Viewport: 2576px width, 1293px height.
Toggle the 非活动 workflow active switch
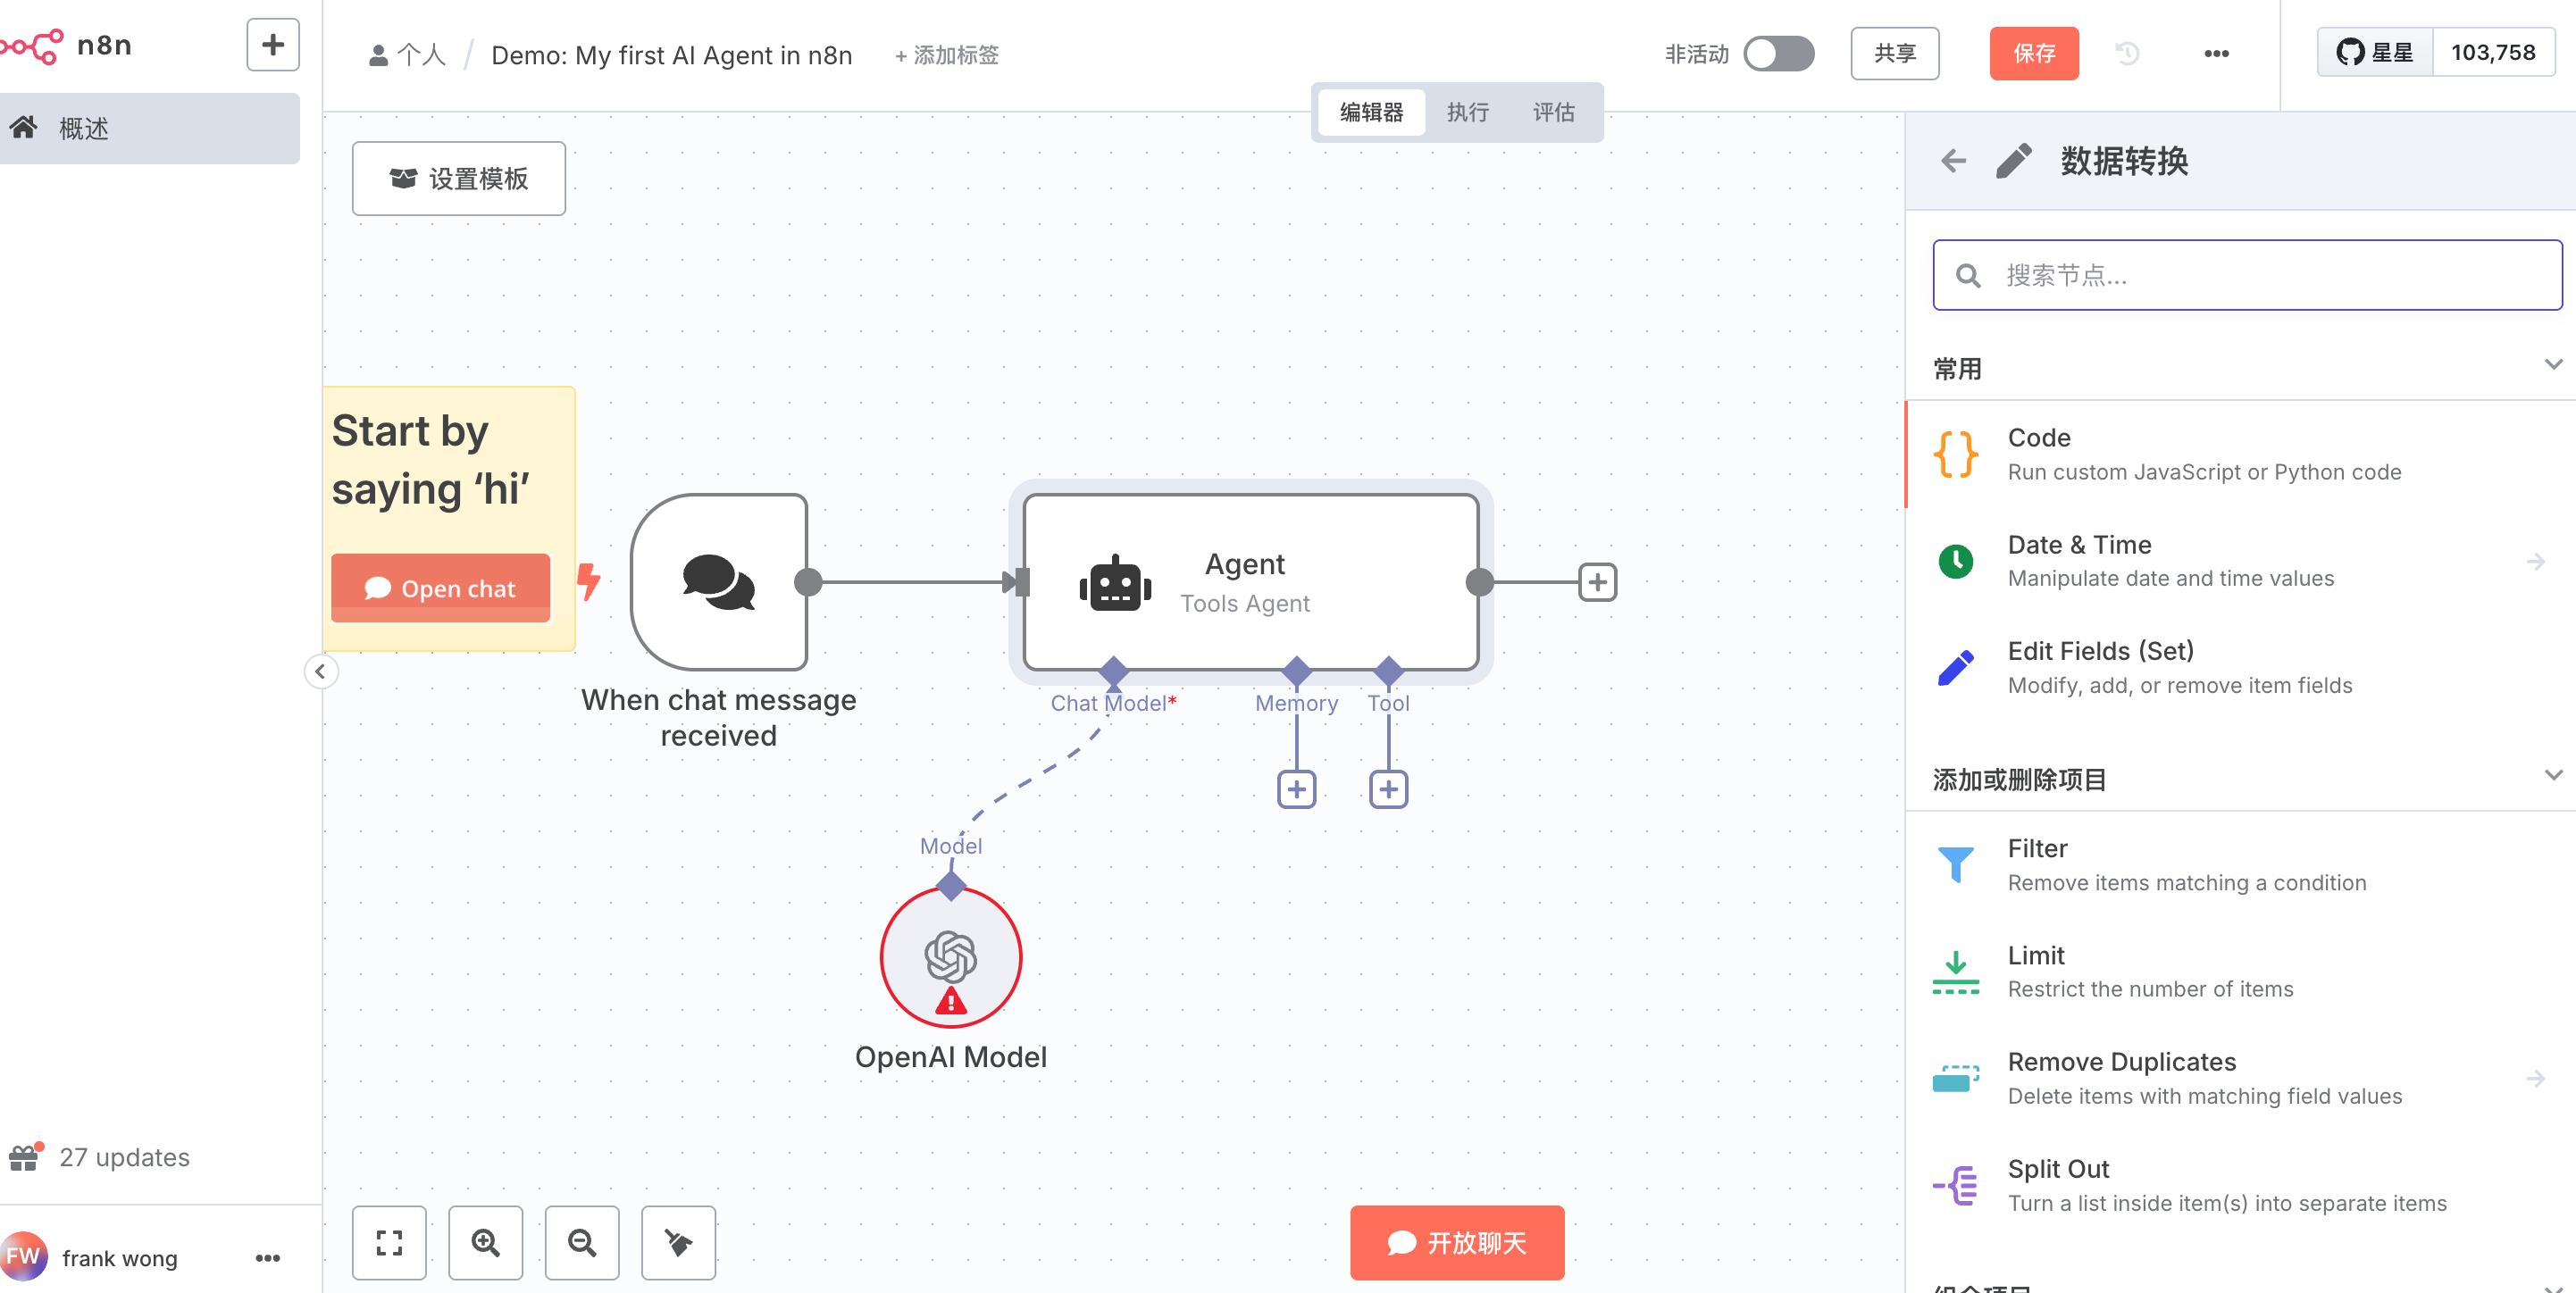(1779, 54)
